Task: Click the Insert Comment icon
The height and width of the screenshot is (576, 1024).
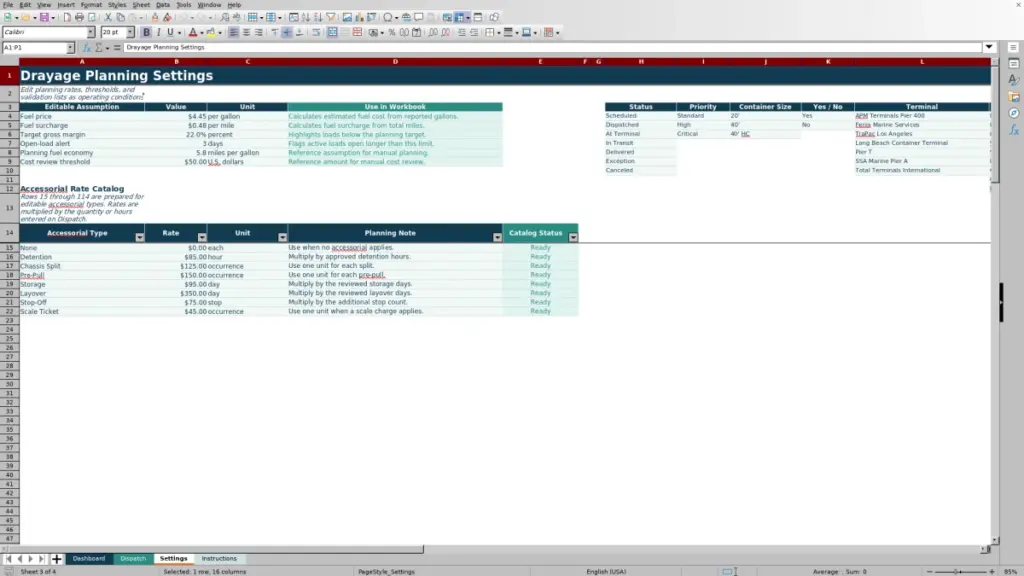Action: coord(419,18)
